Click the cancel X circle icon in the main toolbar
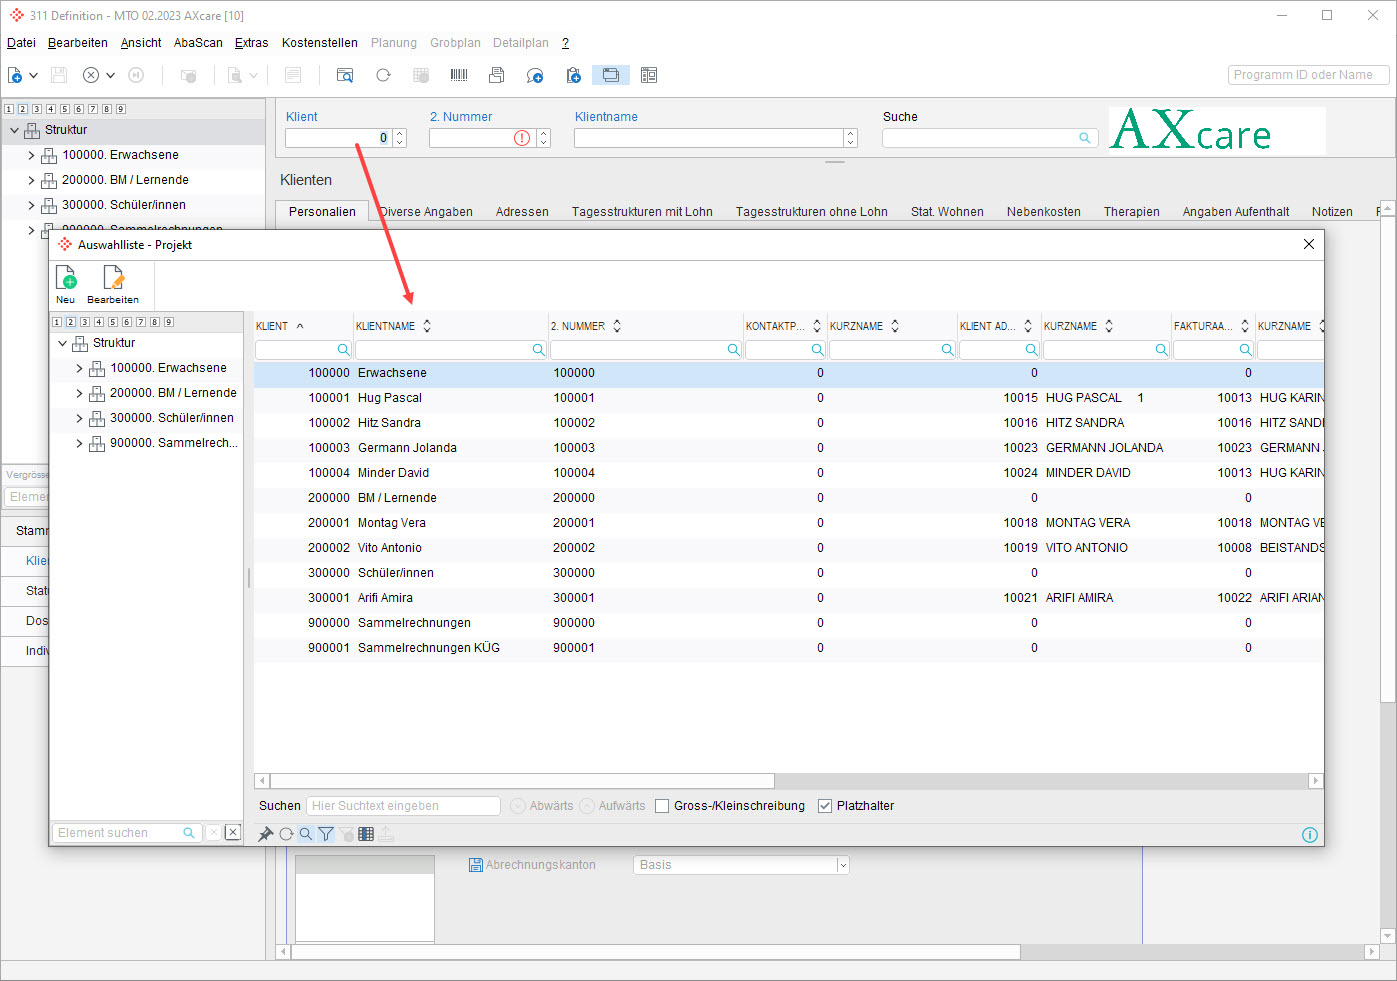Screen dimensions: 1397x981 [x=91, y=75]
